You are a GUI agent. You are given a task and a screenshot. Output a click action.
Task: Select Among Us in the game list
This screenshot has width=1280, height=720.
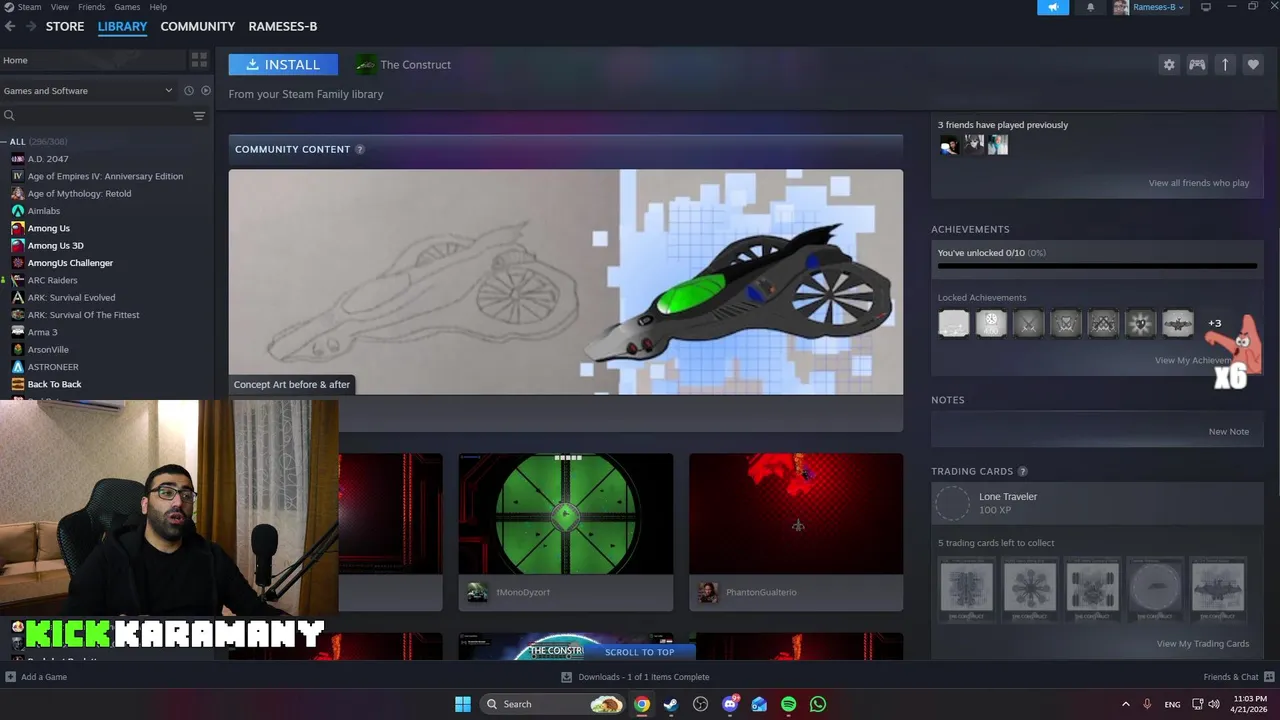[x=49, y=228]
